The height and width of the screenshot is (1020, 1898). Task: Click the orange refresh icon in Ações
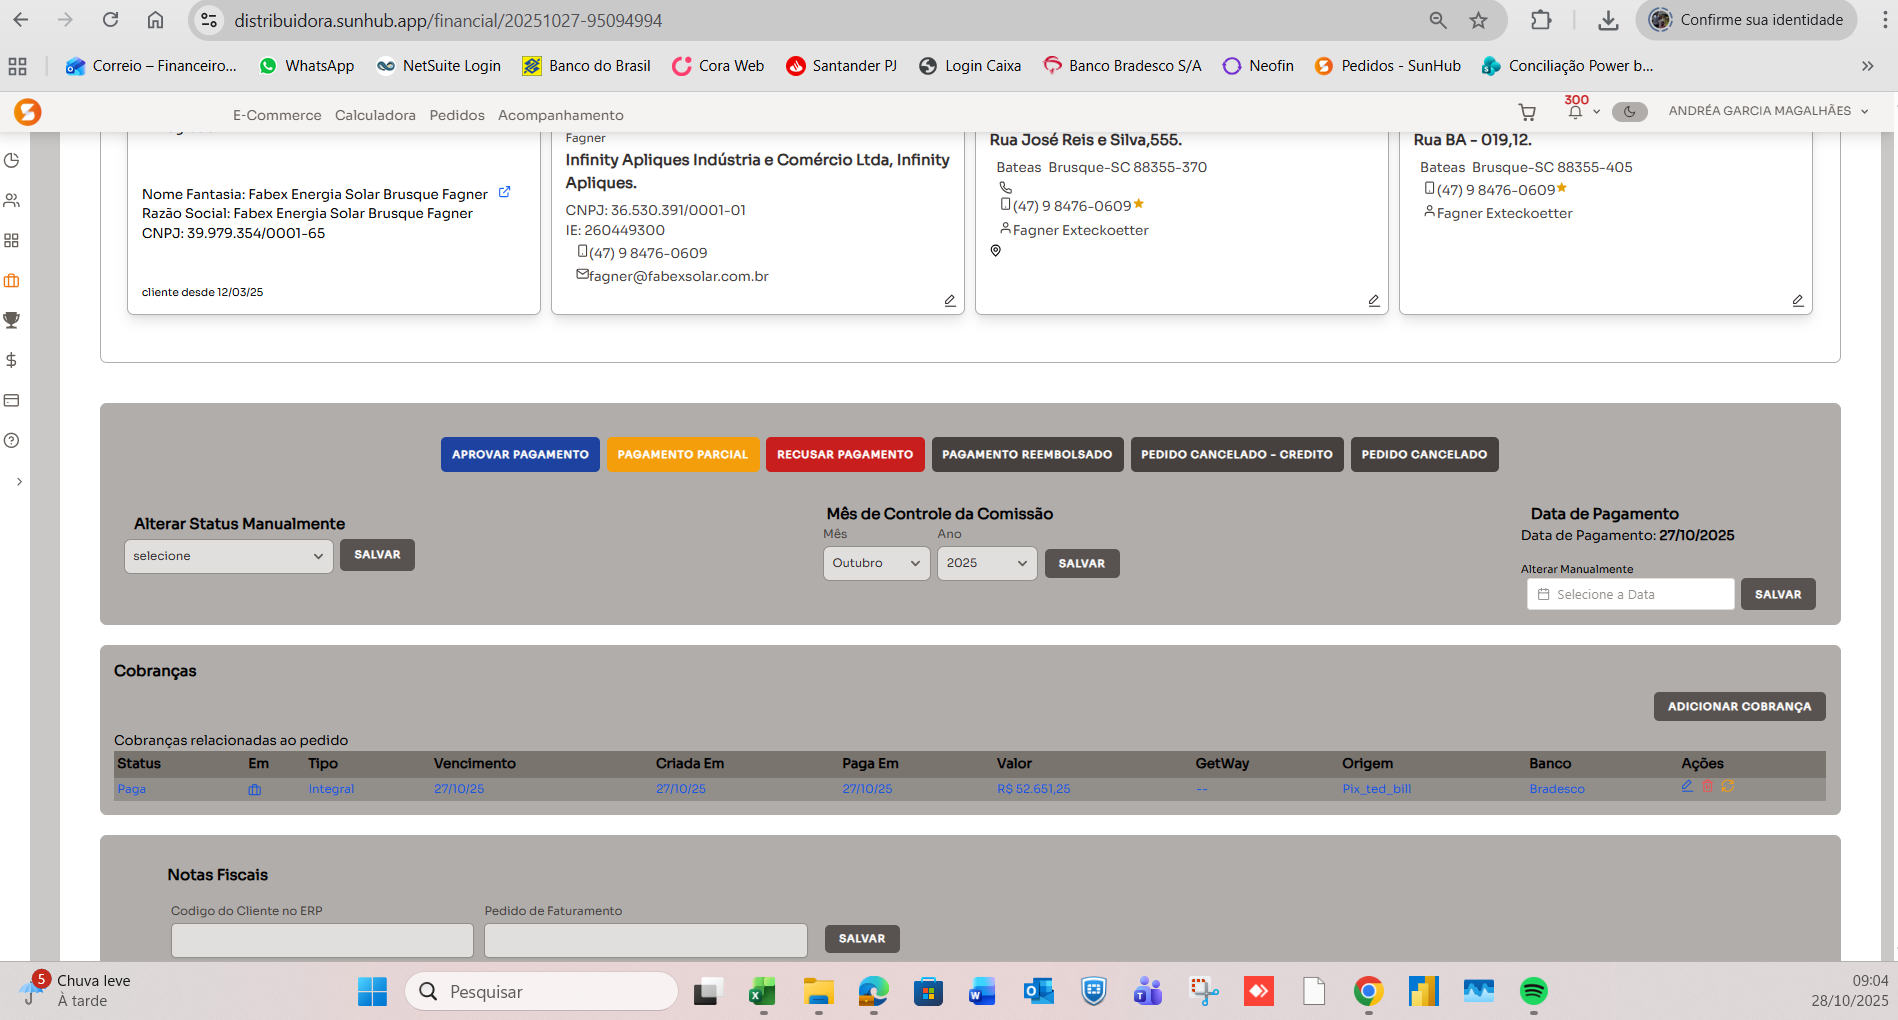tap(1728, 787)
